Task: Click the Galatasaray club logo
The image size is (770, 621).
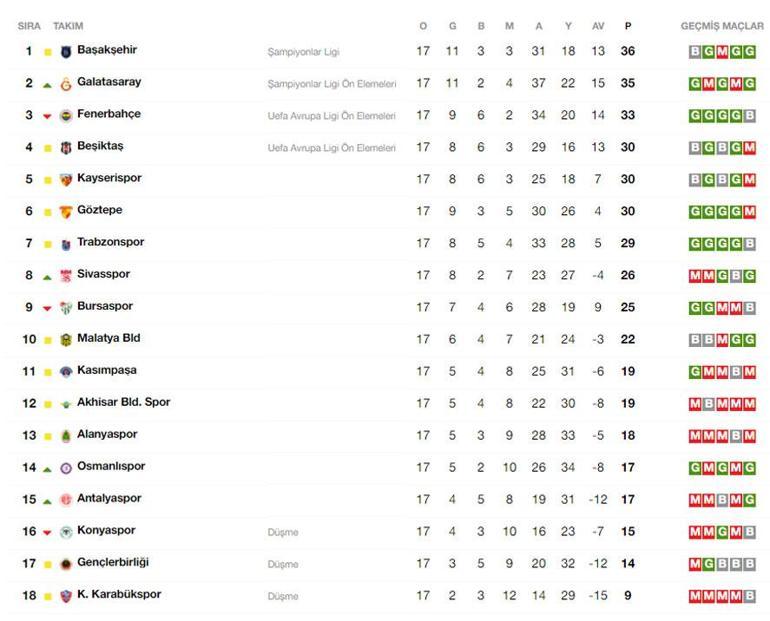Action: (x=66, y=84)
